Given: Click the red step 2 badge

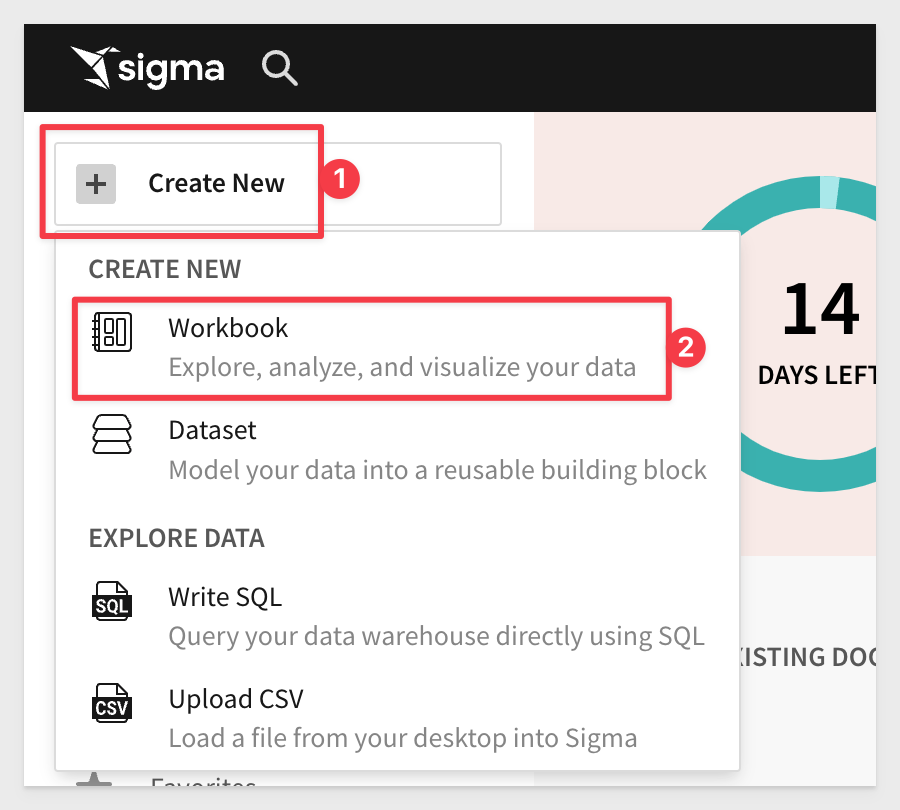Looking at the screenshot, I should pyautogui.click(x=687, y=347).
